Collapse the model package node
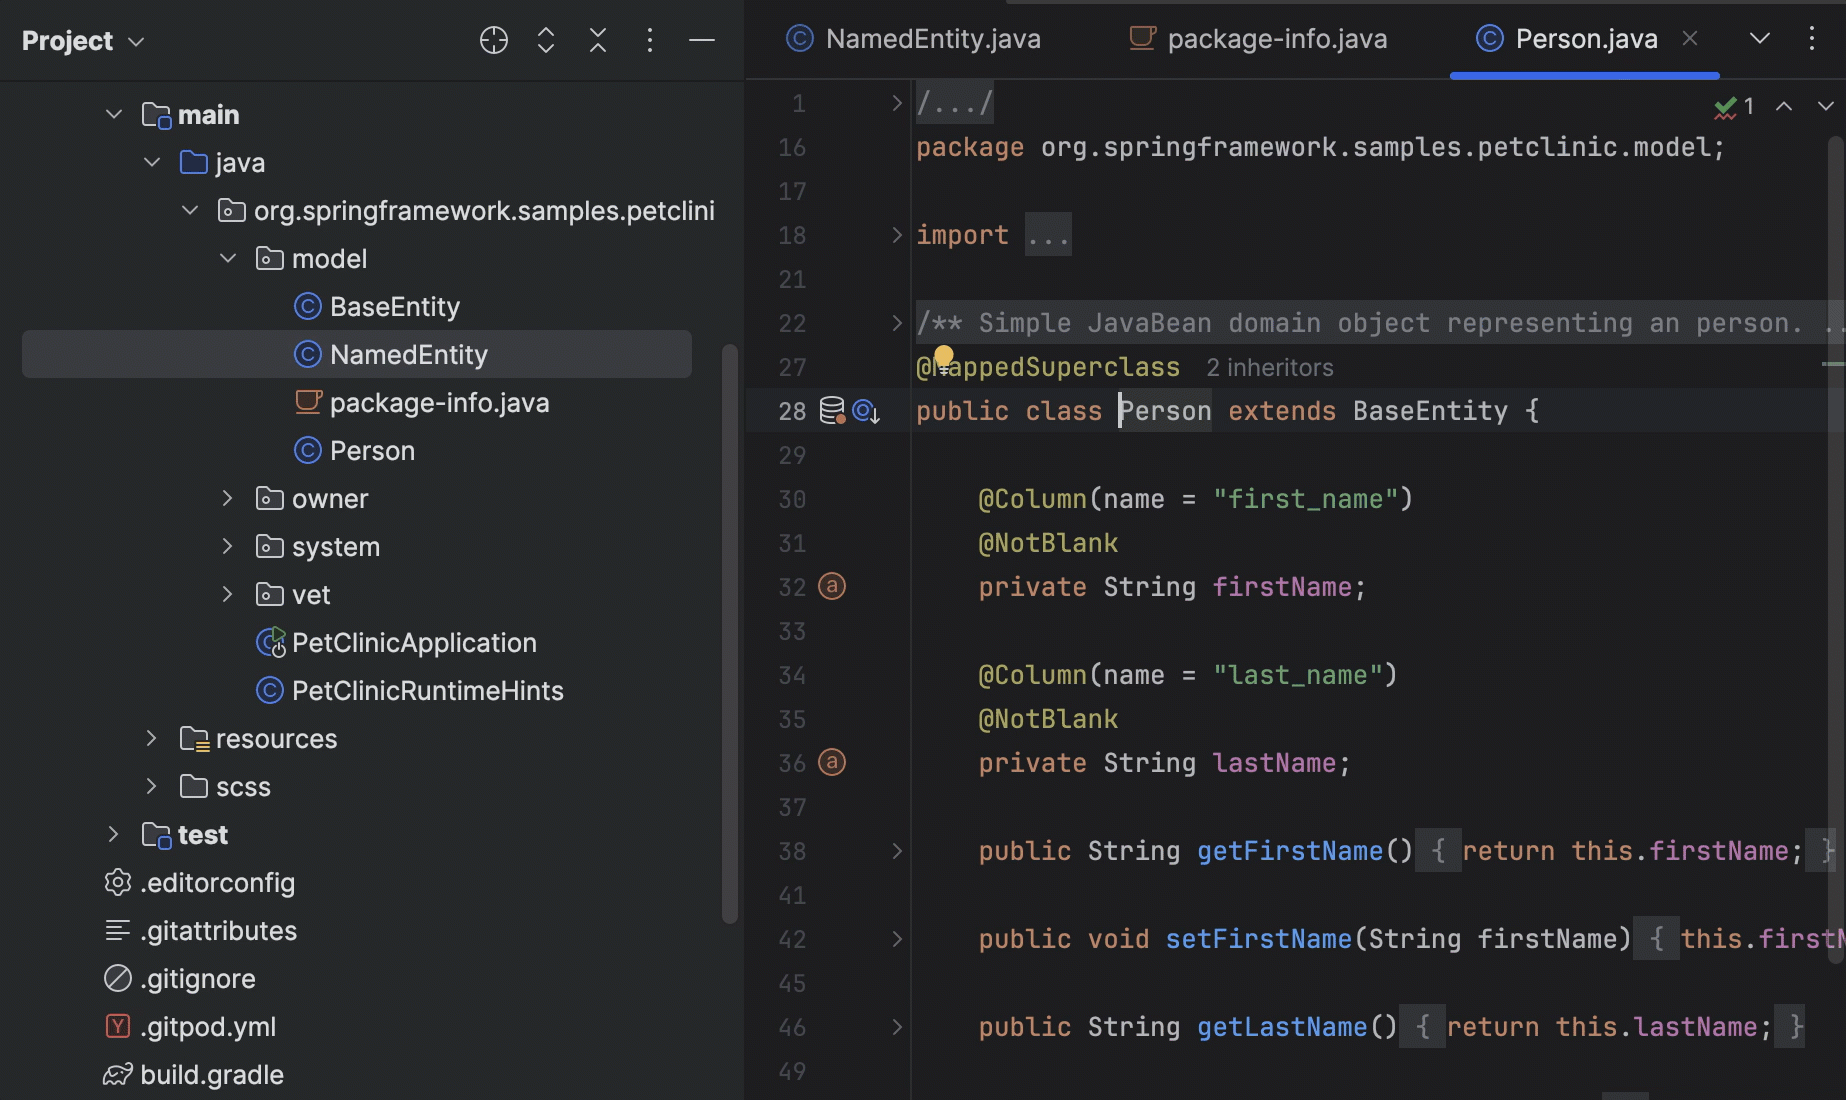1846x1100 pixels. (x=227, y=258)
